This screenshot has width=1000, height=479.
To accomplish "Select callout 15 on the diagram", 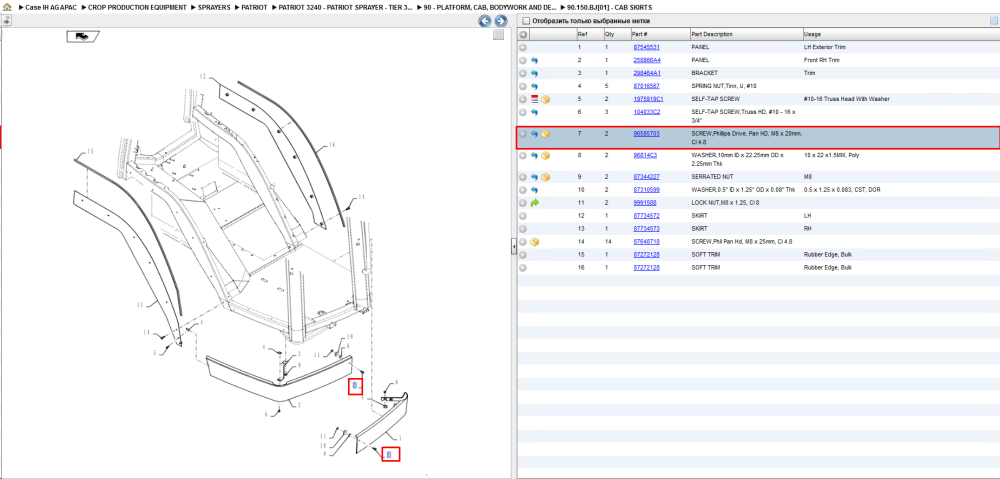I will [x=90, y=151].
